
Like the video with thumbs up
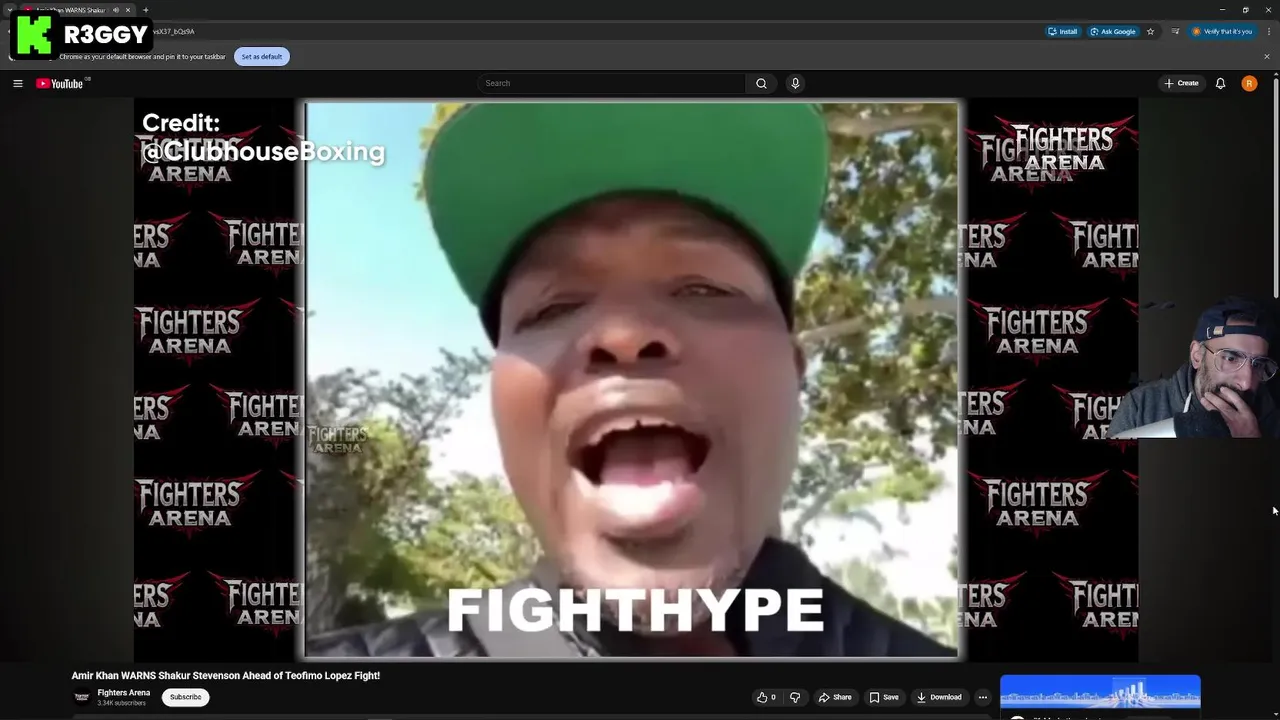(766, 697)
